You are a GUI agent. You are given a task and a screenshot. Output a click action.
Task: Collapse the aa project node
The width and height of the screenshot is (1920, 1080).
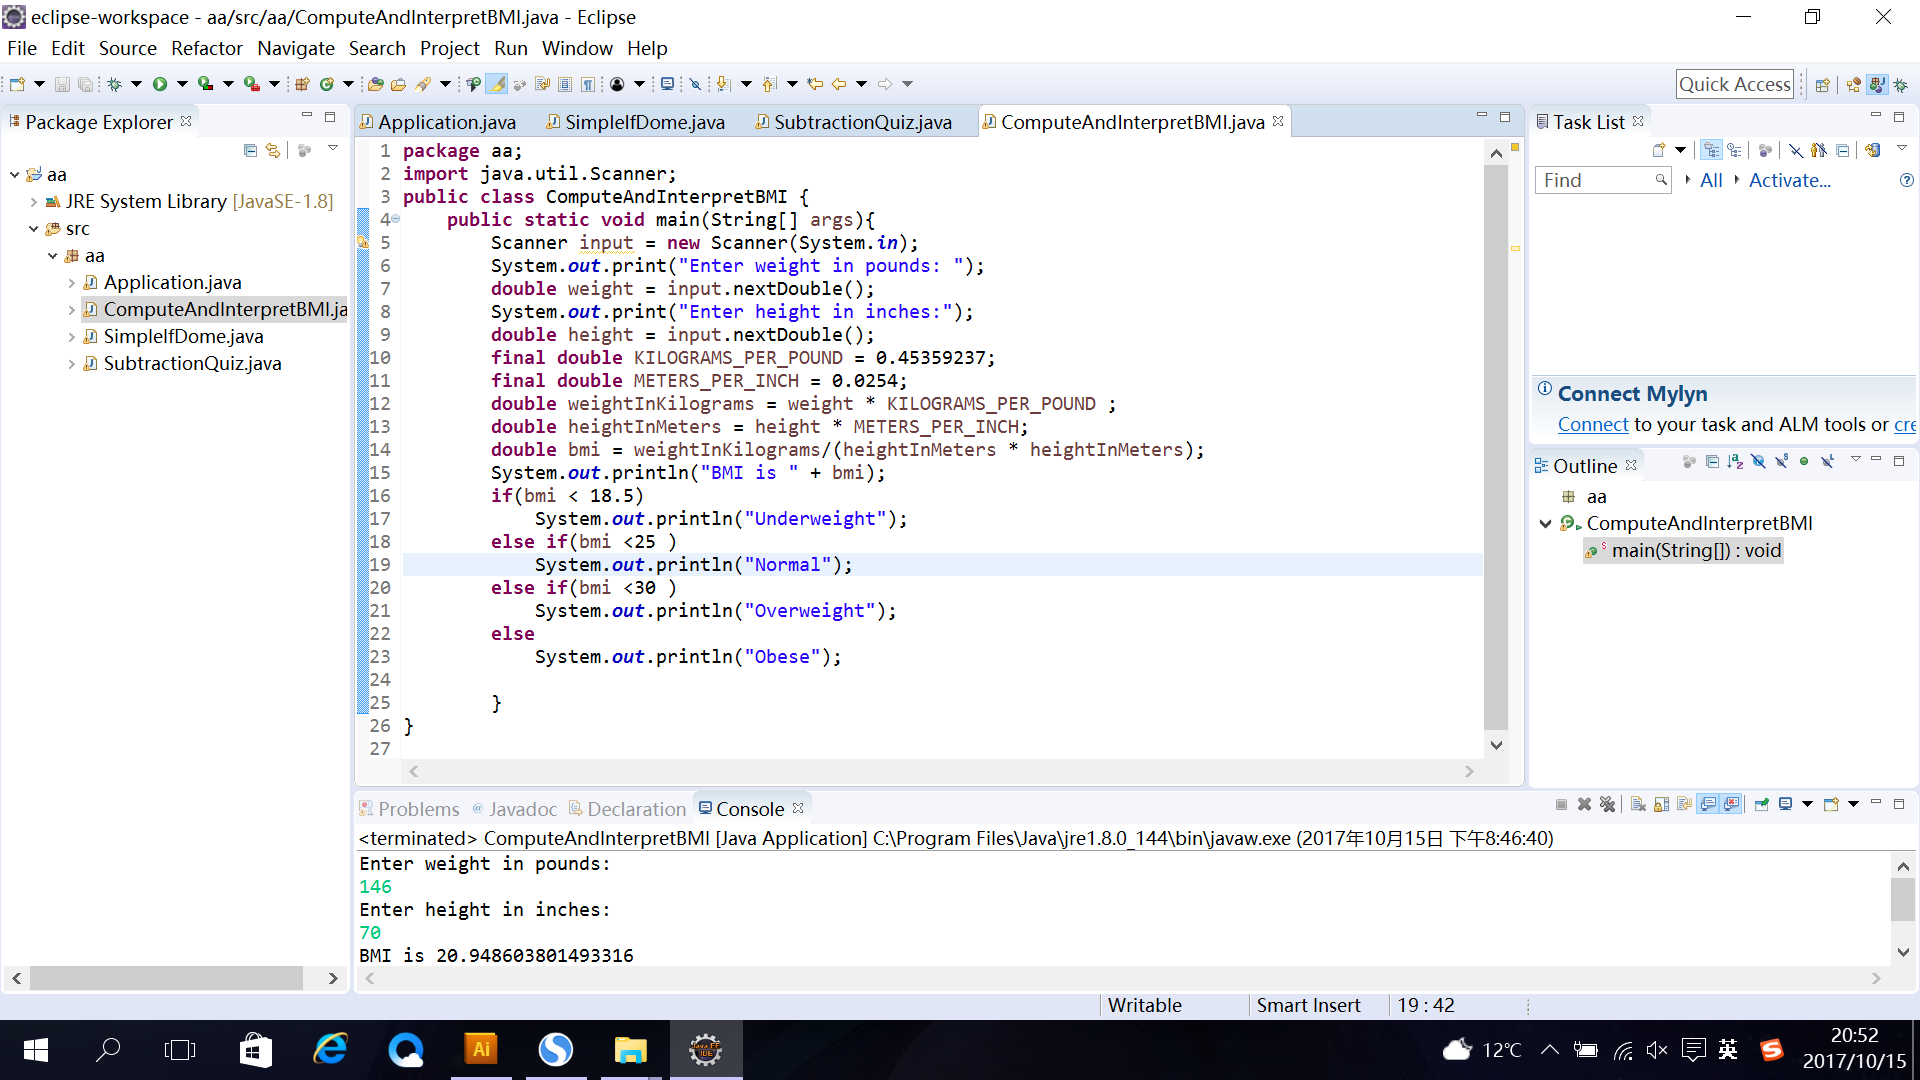point(14,174)
